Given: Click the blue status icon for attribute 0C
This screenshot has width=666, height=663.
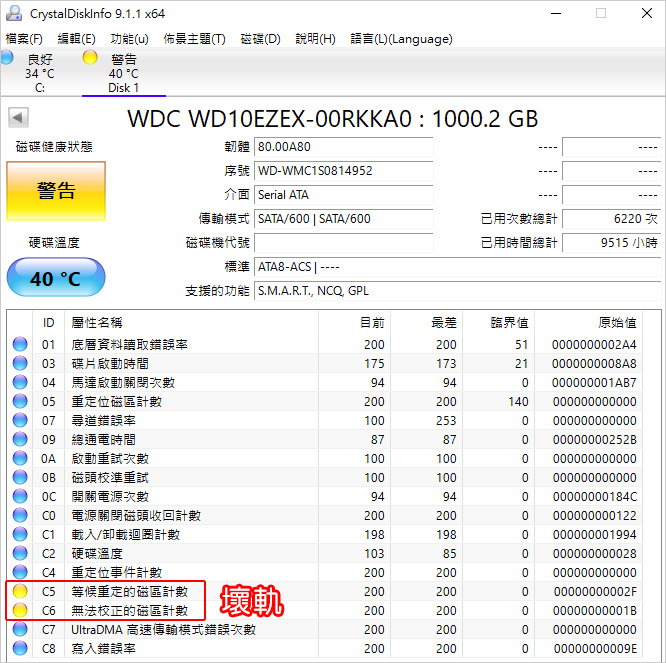Looking at the screenshot, I should click(20, 496).
